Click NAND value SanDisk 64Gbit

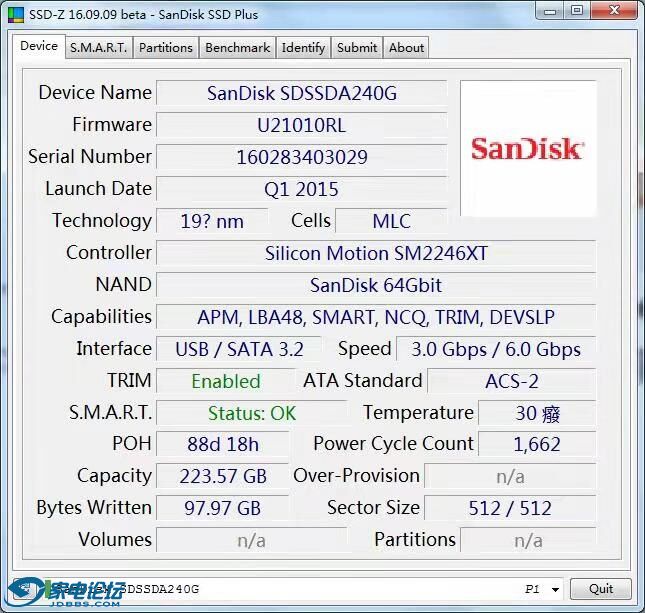point(376,286)
